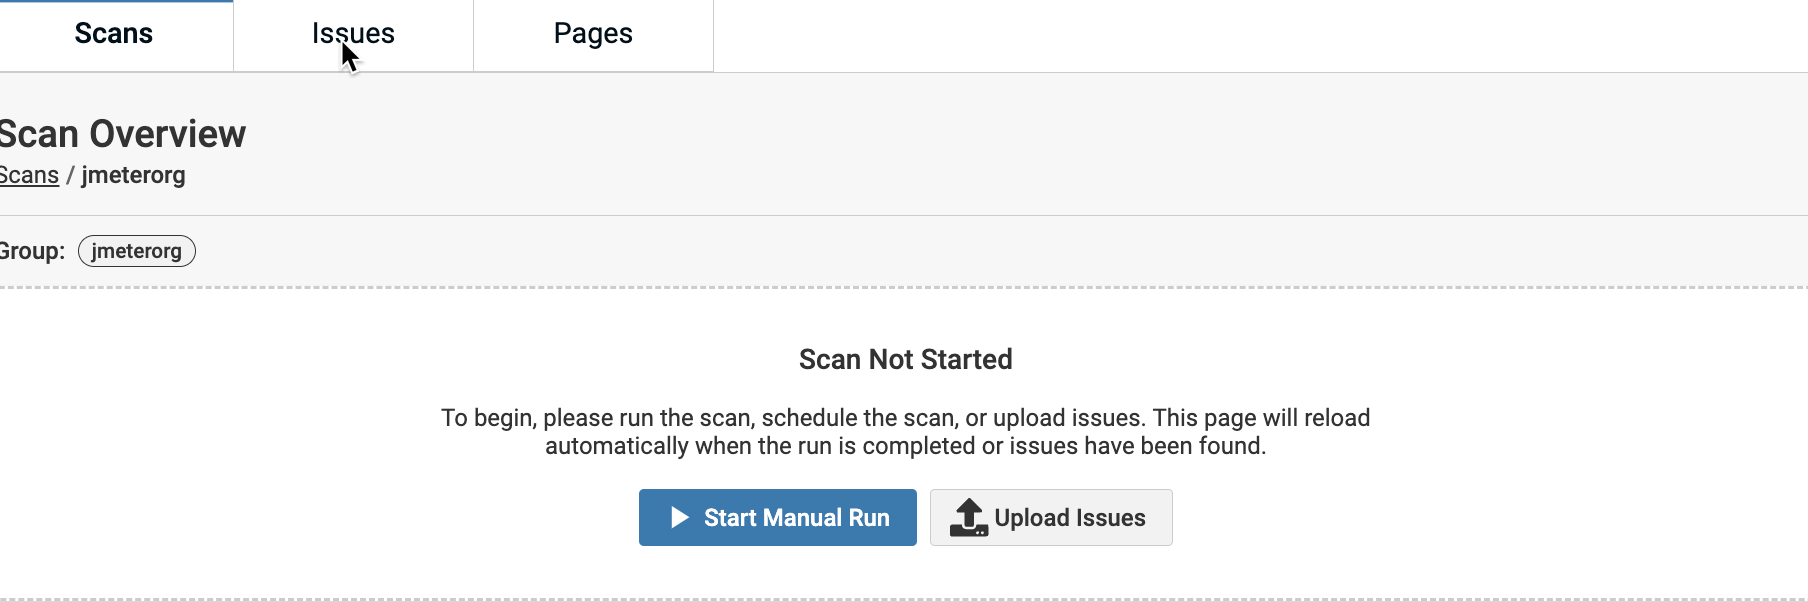The image size is (1808, 602).
Task: Click the Upload Issues button text
Action: coord(1069,518)
